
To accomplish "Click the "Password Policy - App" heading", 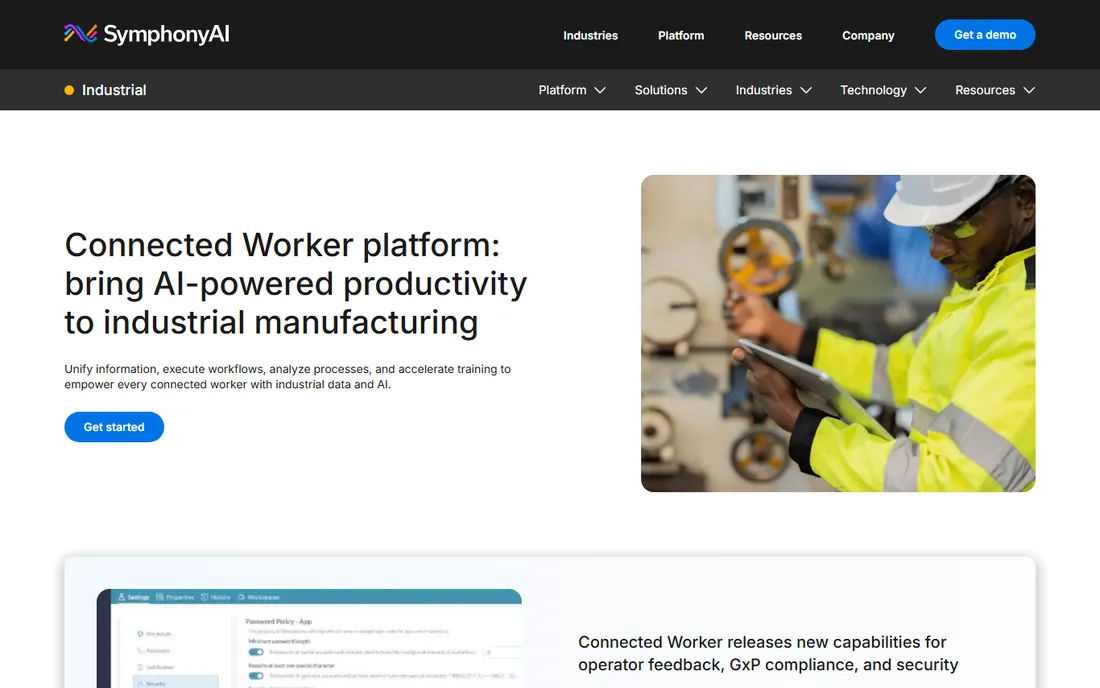I will tap(279, 621).
